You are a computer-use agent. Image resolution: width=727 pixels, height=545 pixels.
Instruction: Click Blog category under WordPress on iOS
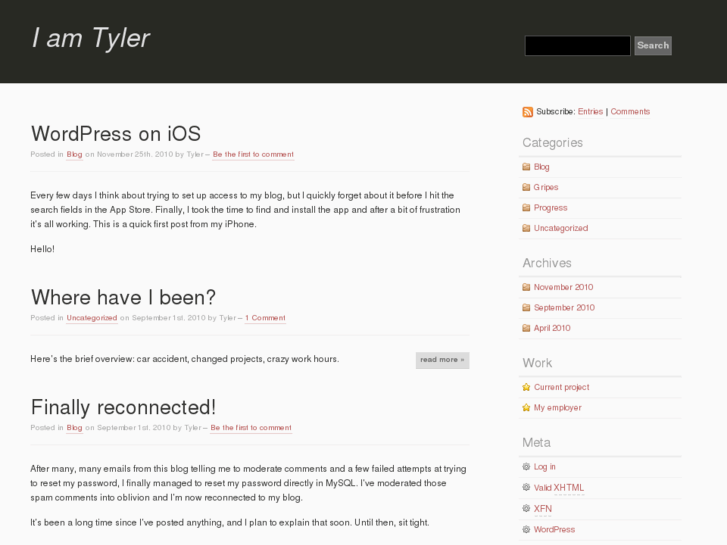point(74,154)
